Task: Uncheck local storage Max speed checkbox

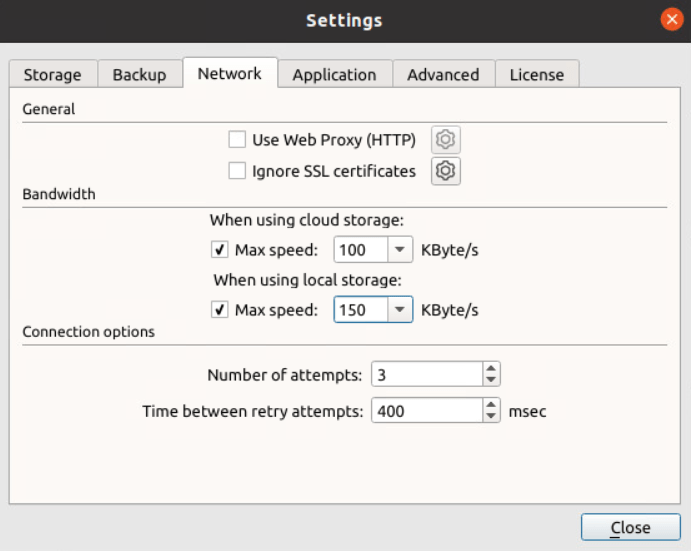Action: coord(220,310)
